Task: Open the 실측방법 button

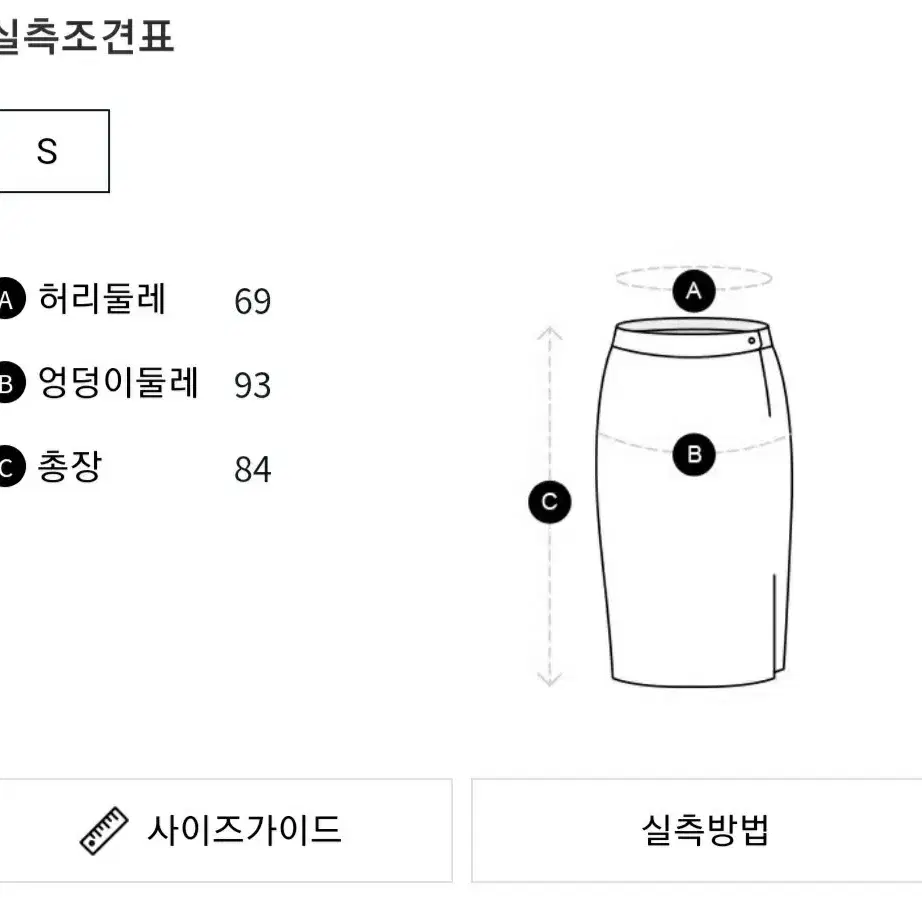Action: 697,830
